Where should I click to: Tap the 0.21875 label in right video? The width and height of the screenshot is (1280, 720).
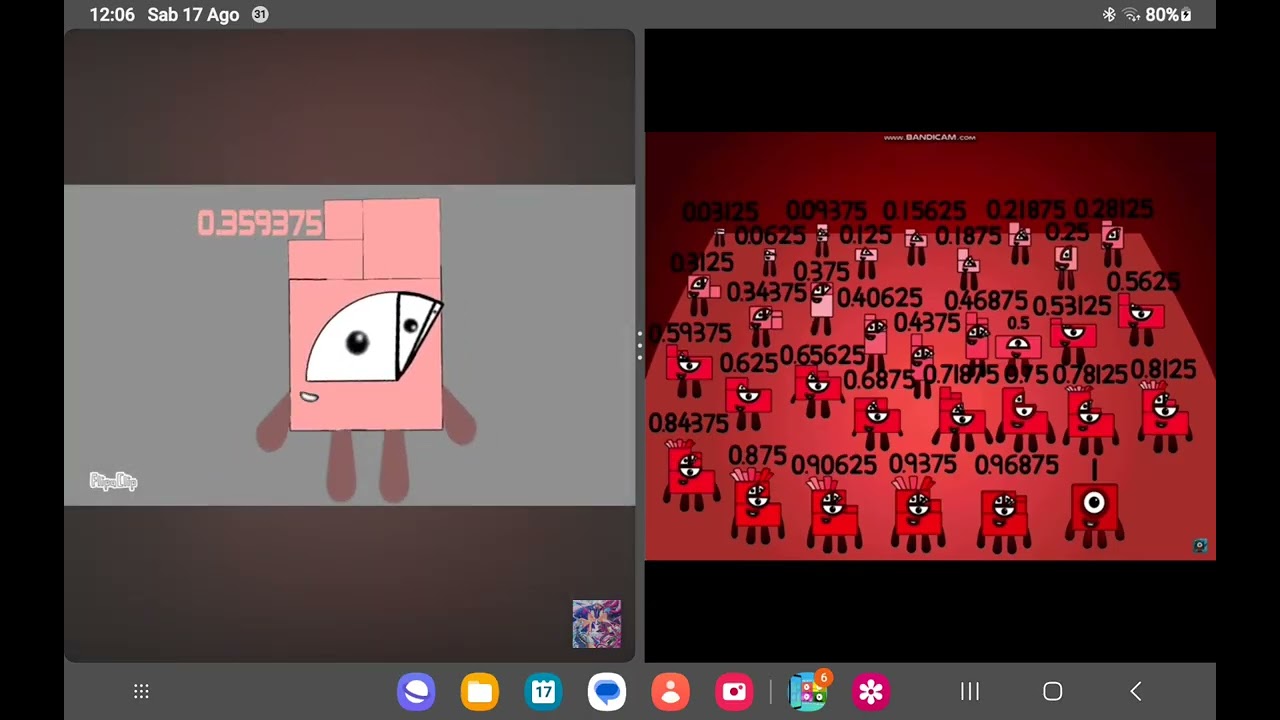(1026, 210)
